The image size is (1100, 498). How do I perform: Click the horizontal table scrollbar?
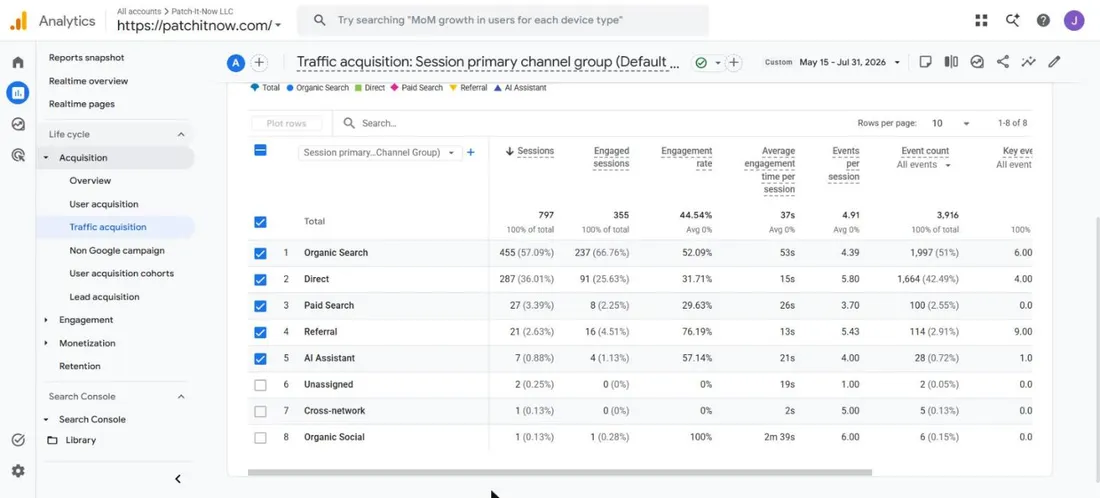(x=560, y=473)
